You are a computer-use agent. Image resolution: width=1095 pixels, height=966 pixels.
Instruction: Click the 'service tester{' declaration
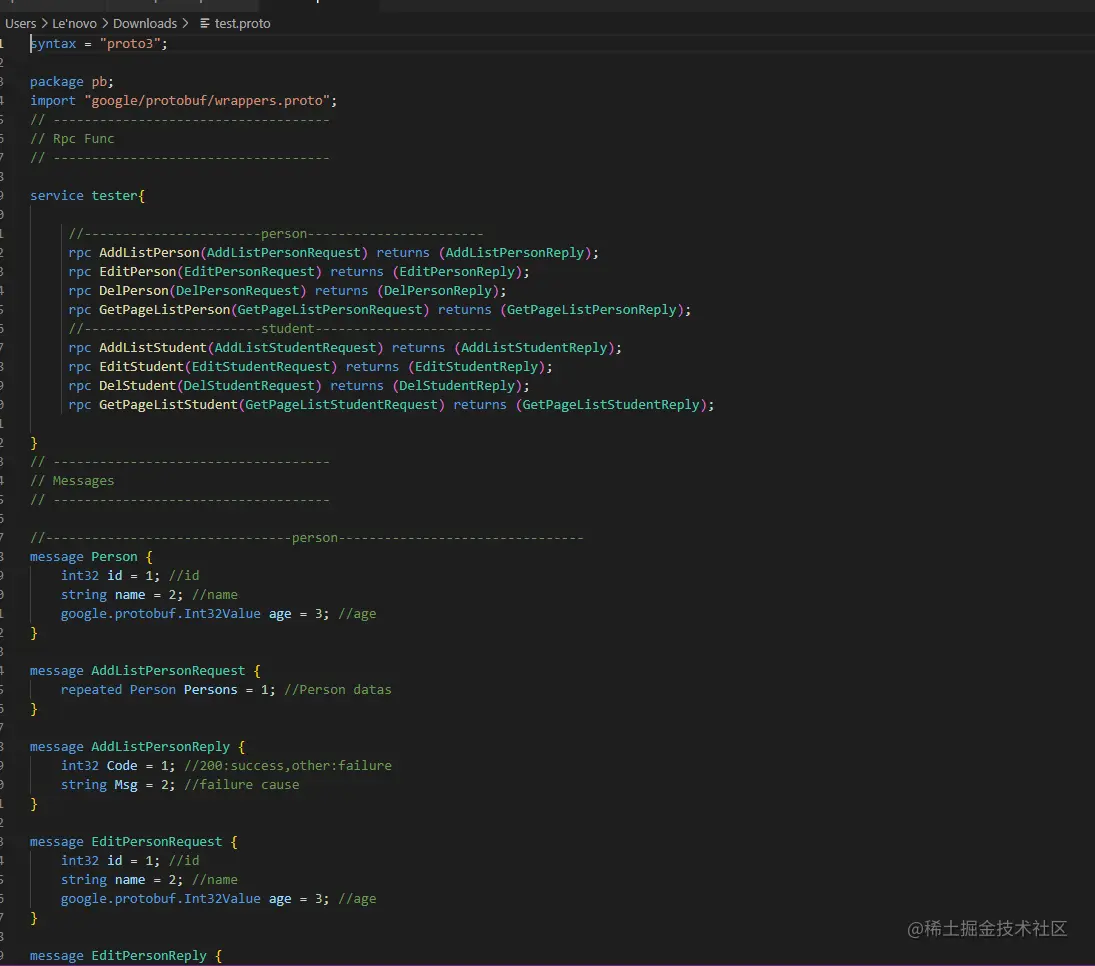click(87, 196)
